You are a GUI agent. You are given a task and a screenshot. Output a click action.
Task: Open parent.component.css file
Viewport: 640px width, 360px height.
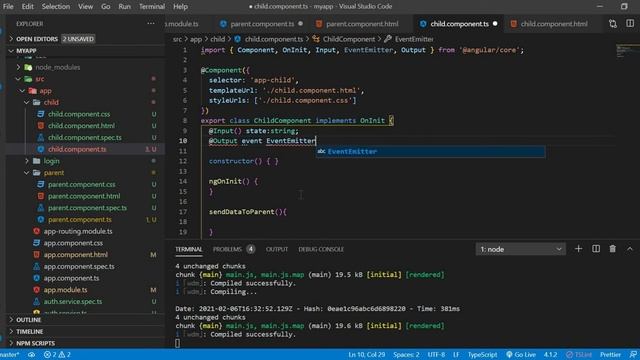tap(81, 184)
